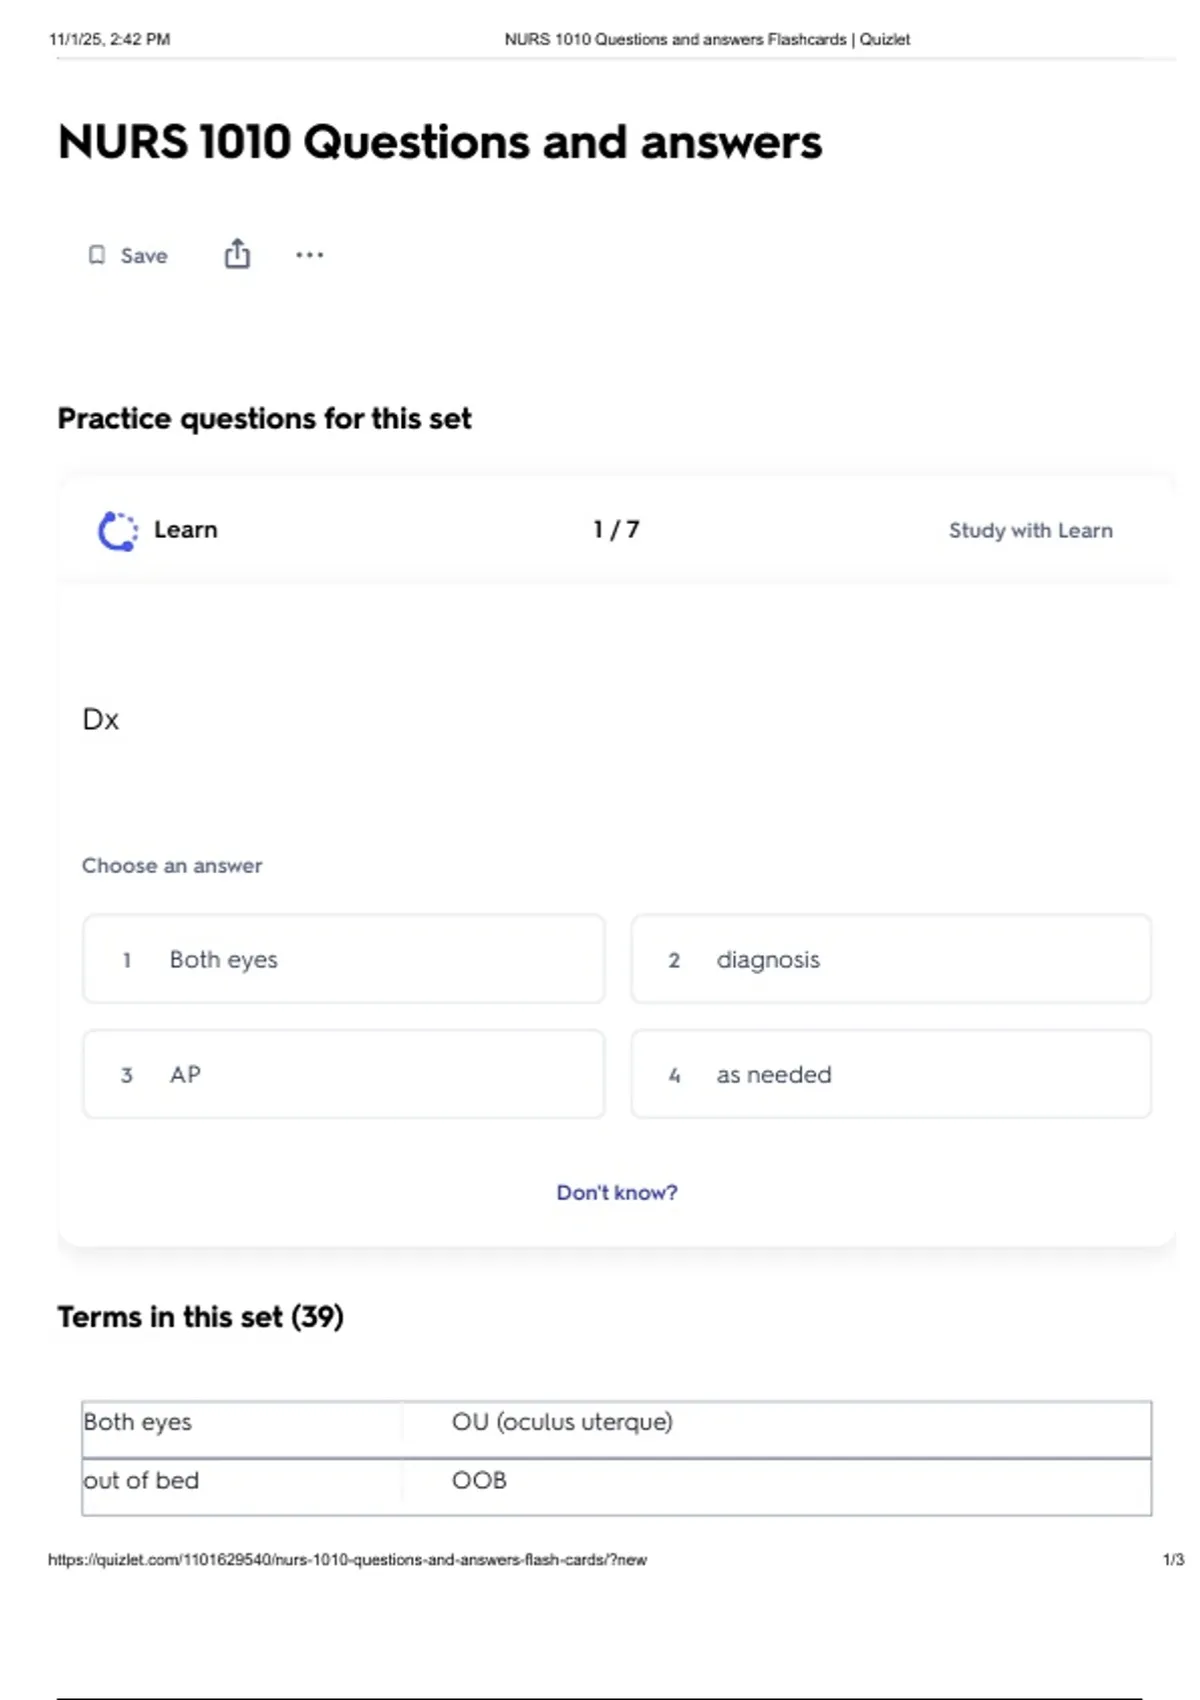This screenshot has height=1700, width=1200.
Task: Click the OU (oculus uterque) definition
Action: point(562,1422)
